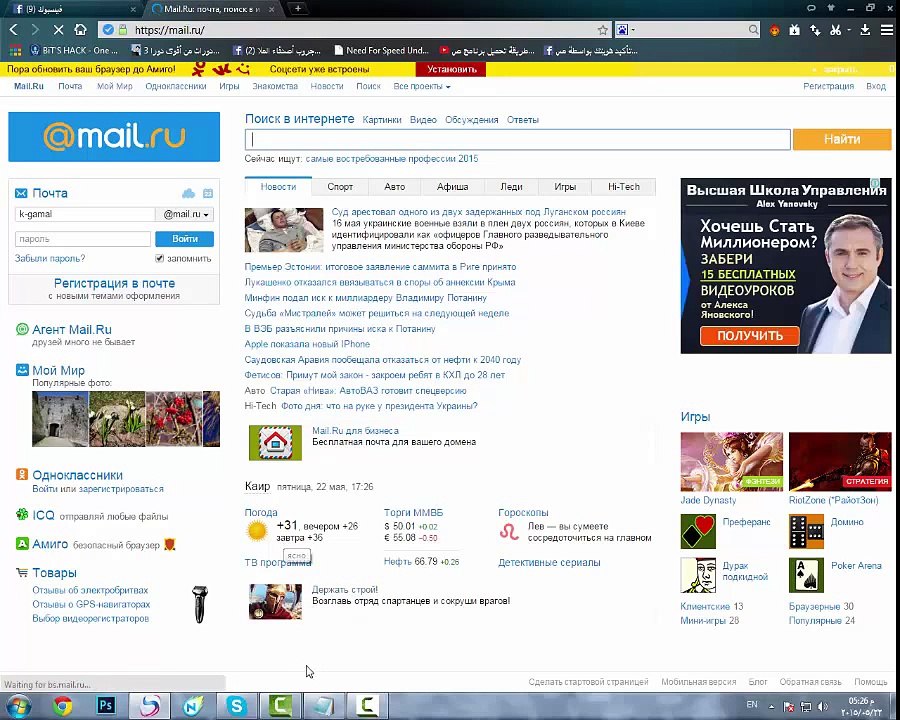This screenshot has width=900, height=720.
Task: Open the Need For Speed bookmark
Action: pos(381,51)
